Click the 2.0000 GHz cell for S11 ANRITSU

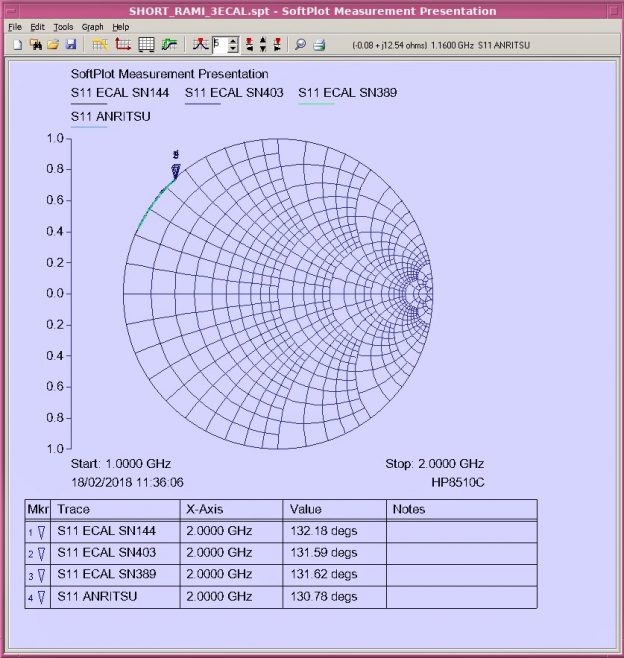(232, 597)
